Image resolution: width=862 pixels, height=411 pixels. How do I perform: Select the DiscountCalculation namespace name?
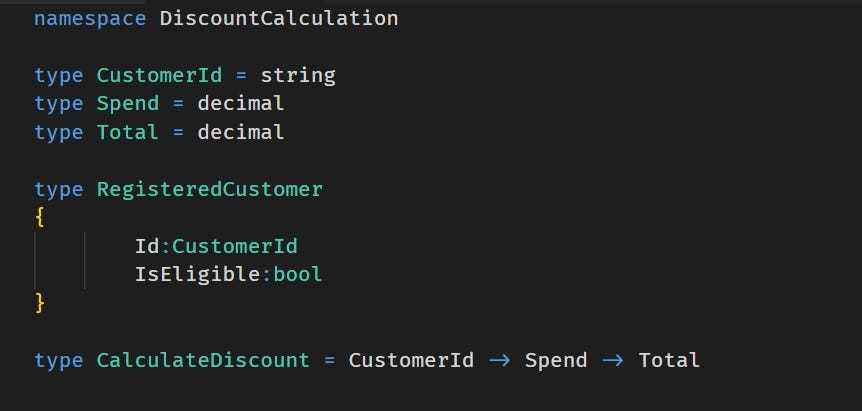[x=279, y=18]
